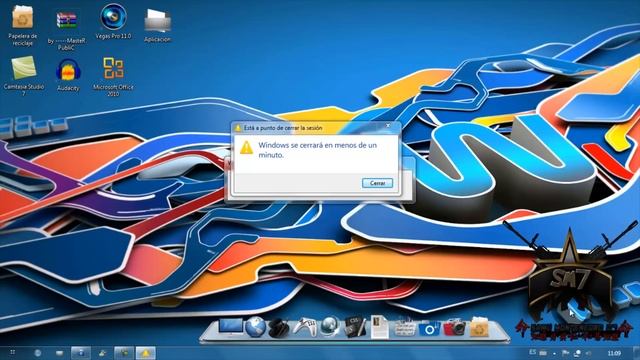Select the yellow warning taskbar window
Screen dimensions: 640x360
[146, 353]
